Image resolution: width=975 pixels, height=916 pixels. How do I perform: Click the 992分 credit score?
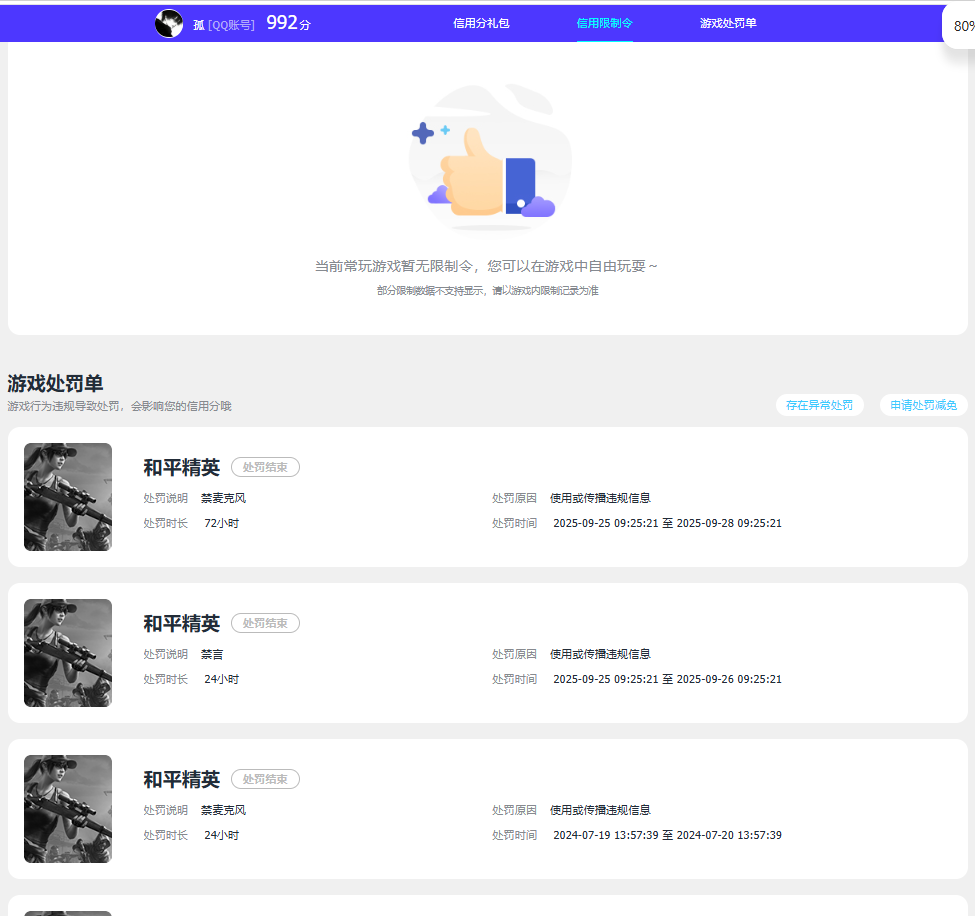pos(288,23)
